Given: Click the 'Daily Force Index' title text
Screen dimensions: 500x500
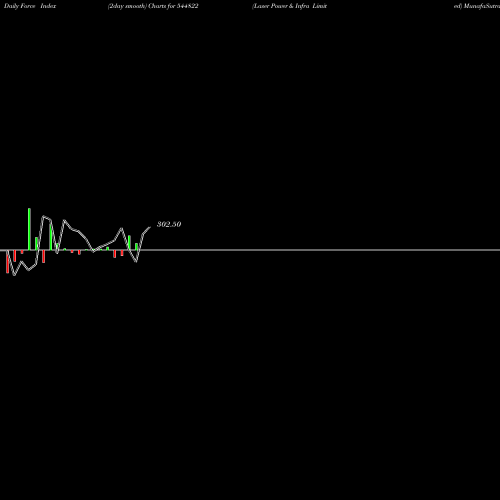Looking at the screenshot, I should 30,6.
